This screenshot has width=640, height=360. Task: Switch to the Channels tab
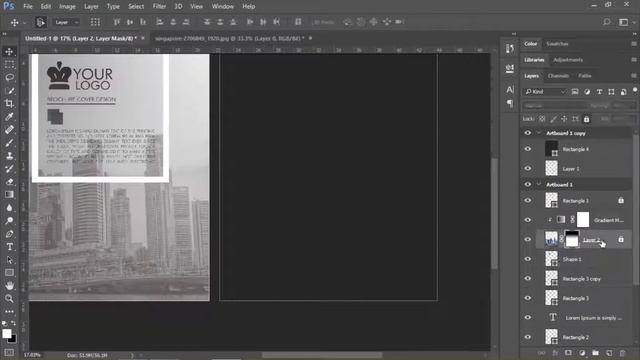pos(558,76)
